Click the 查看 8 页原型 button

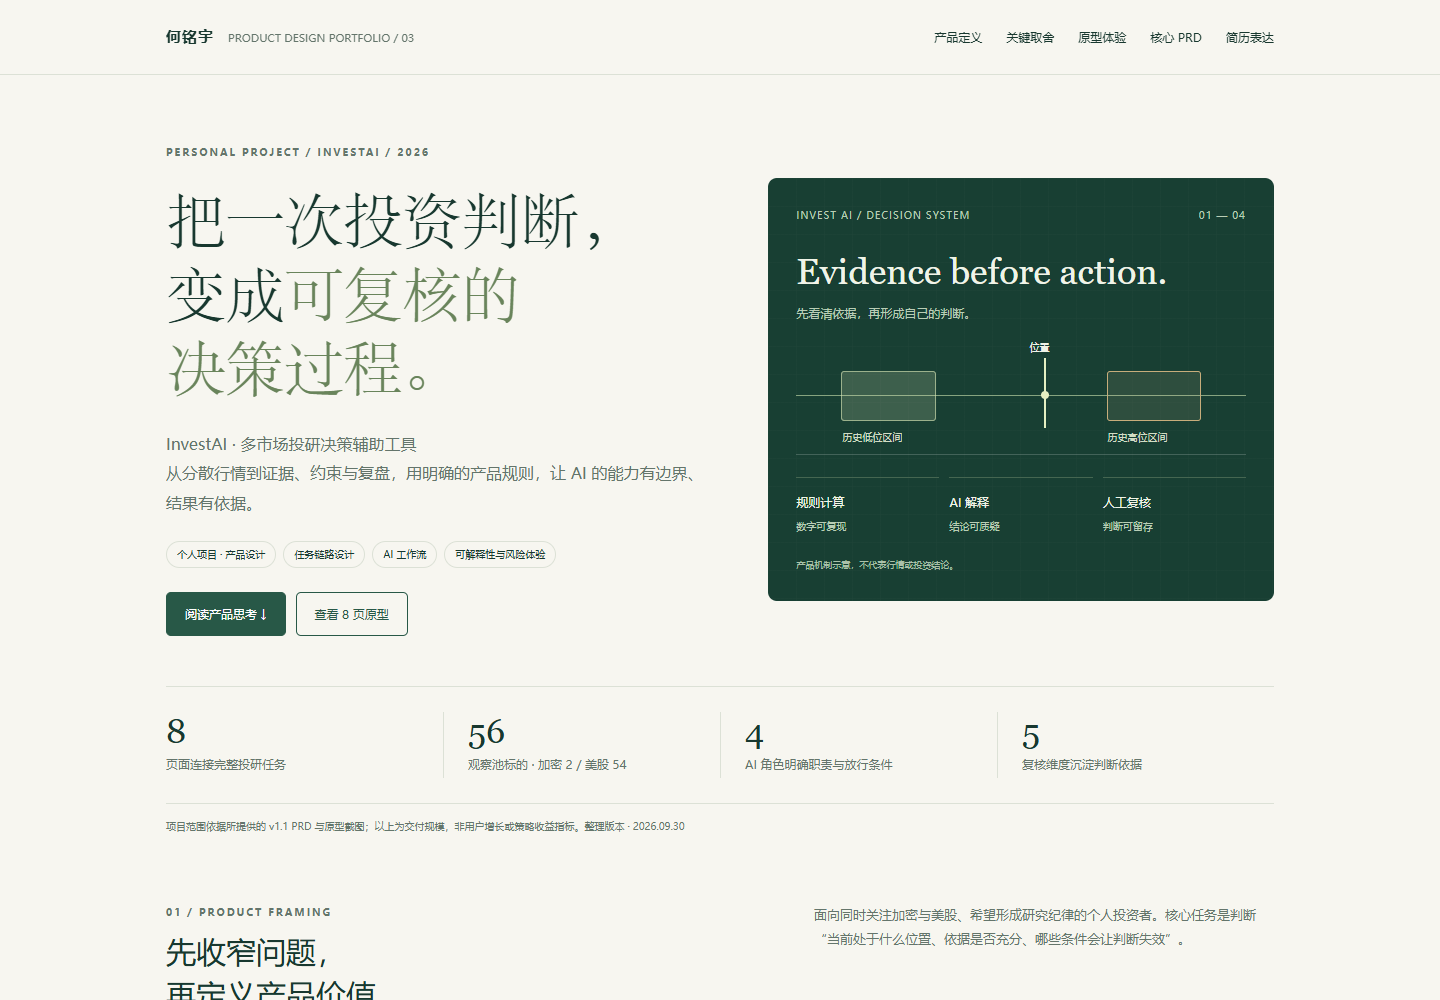pos(352,614)
